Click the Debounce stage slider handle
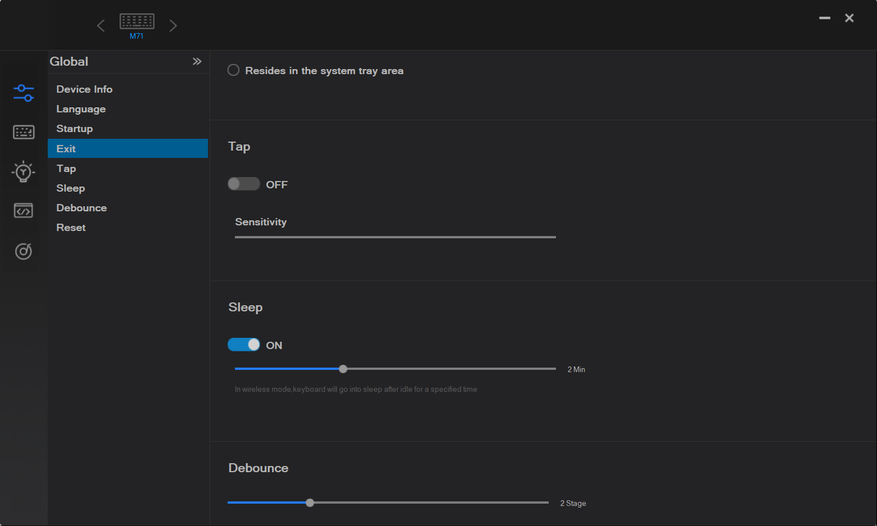 (x=310, y=503)
